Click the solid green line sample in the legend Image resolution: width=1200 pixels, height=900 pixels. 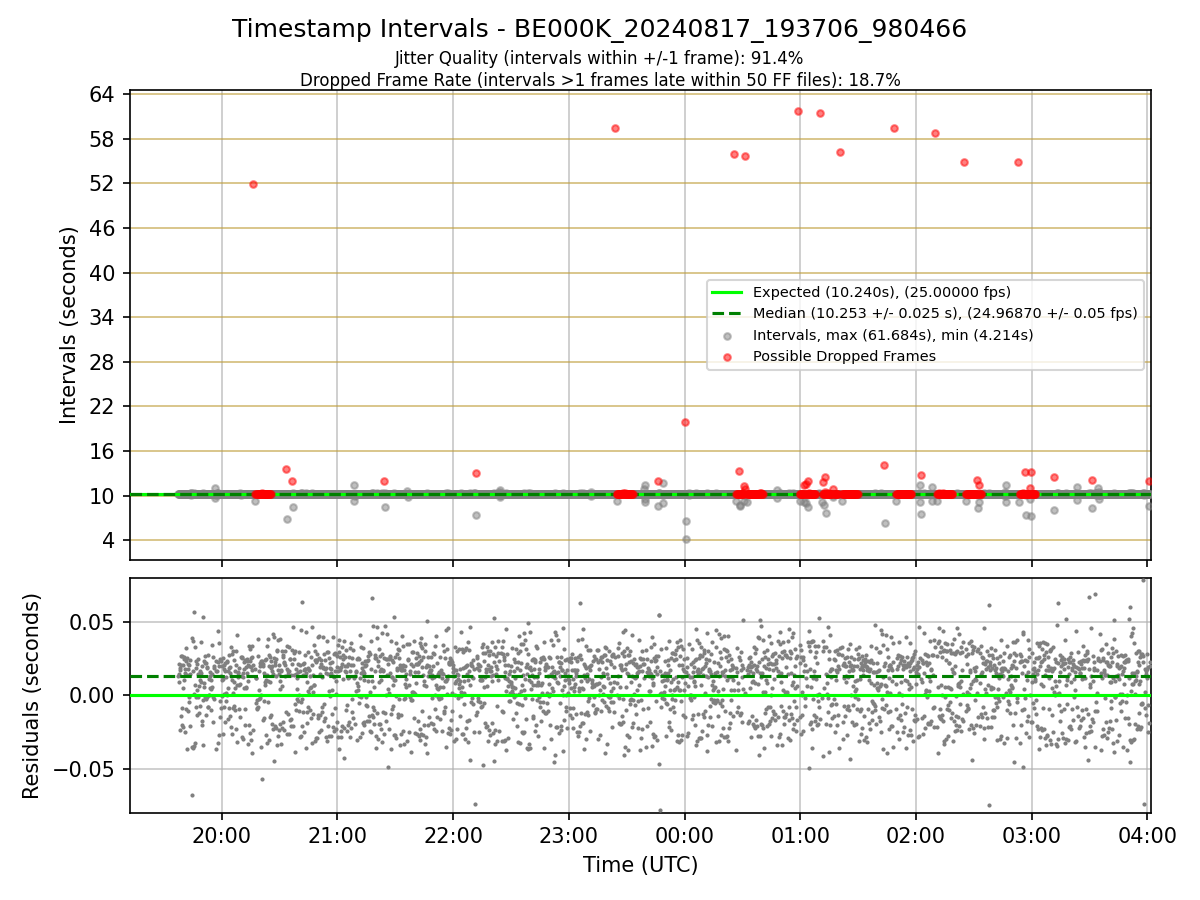[727, 292]
